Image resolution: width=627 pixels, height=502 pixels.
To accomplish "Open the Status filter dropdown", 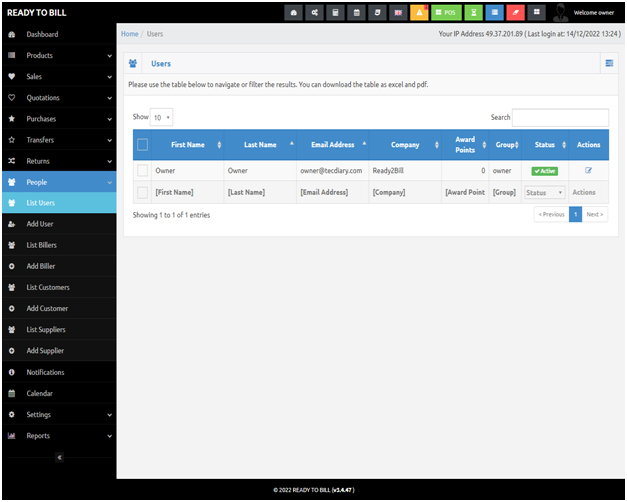I will pyautogui.click(x=545, y=193).
